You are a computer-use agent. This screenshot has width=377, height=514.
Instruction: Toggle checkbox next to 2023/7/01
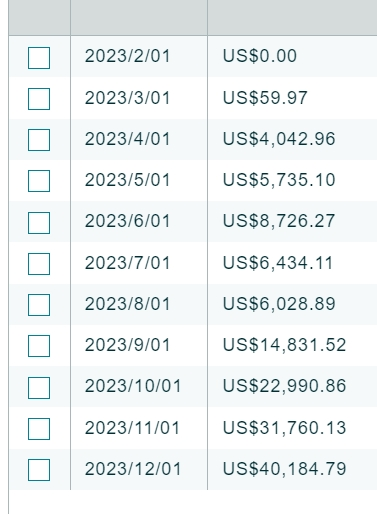(39, 264)
